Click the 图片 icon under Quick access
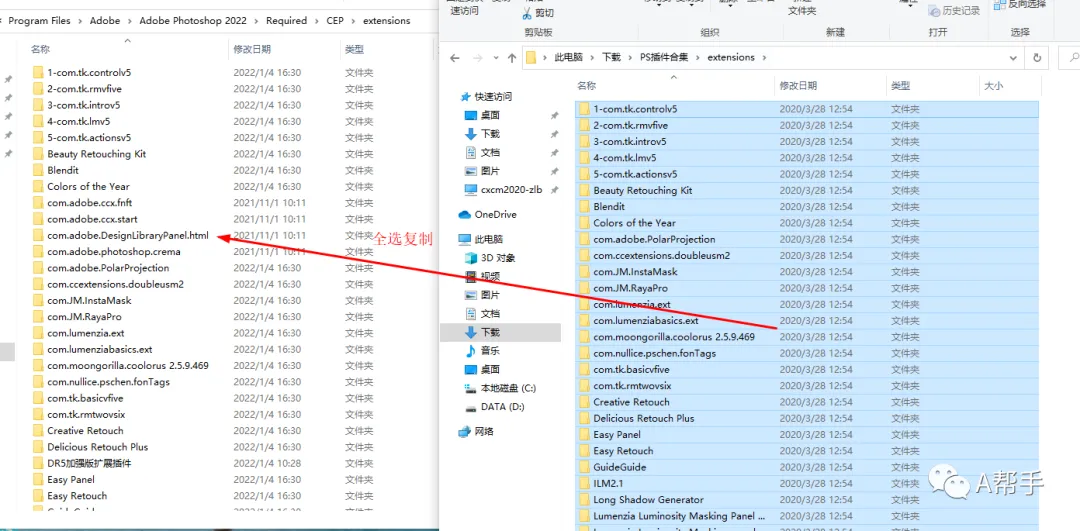The height and width of the screenshot is (531, 1080). point(470,171)
